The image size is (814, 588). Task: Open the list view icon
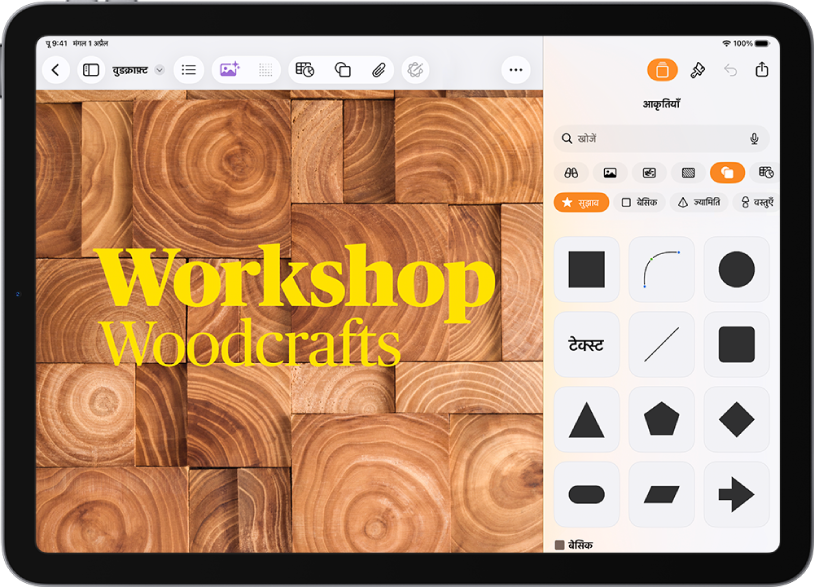click(188, 70)
